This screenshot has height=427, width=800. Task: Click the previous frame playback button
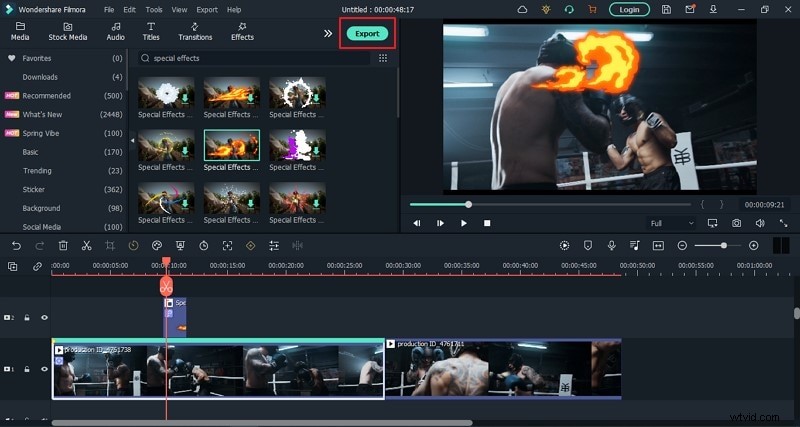pyautogui.click(x=417, y=223)
